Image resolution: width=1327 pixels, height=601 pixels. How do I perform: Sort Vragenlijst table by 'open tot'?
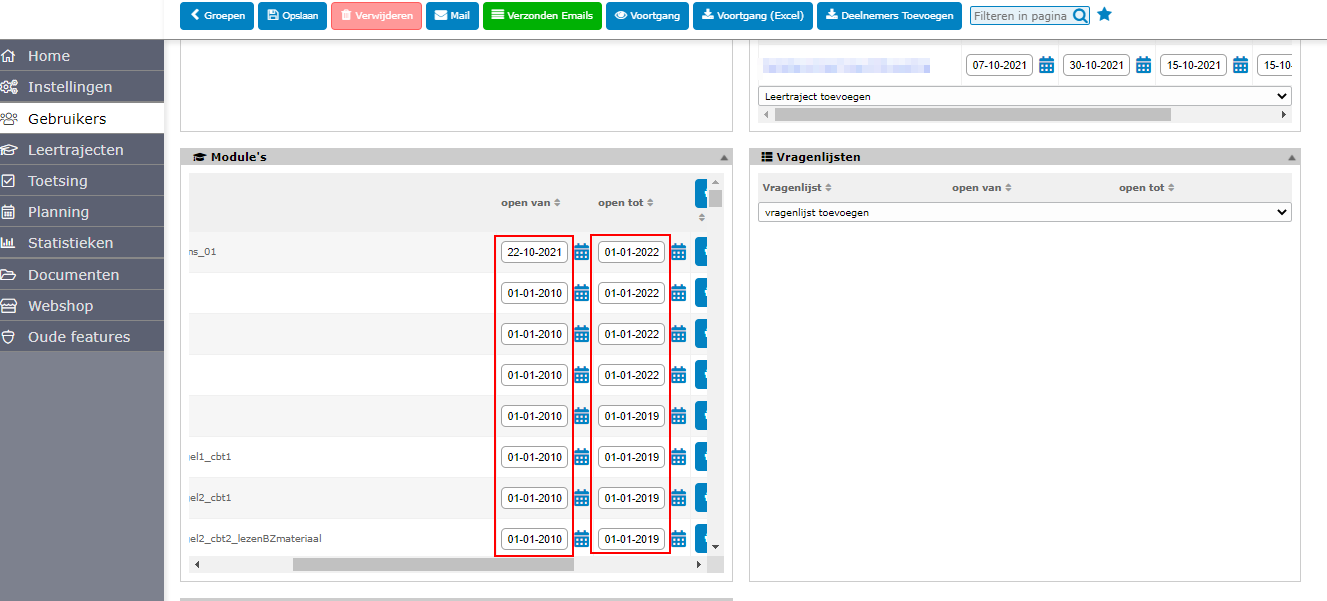(x=1146, y=188)
